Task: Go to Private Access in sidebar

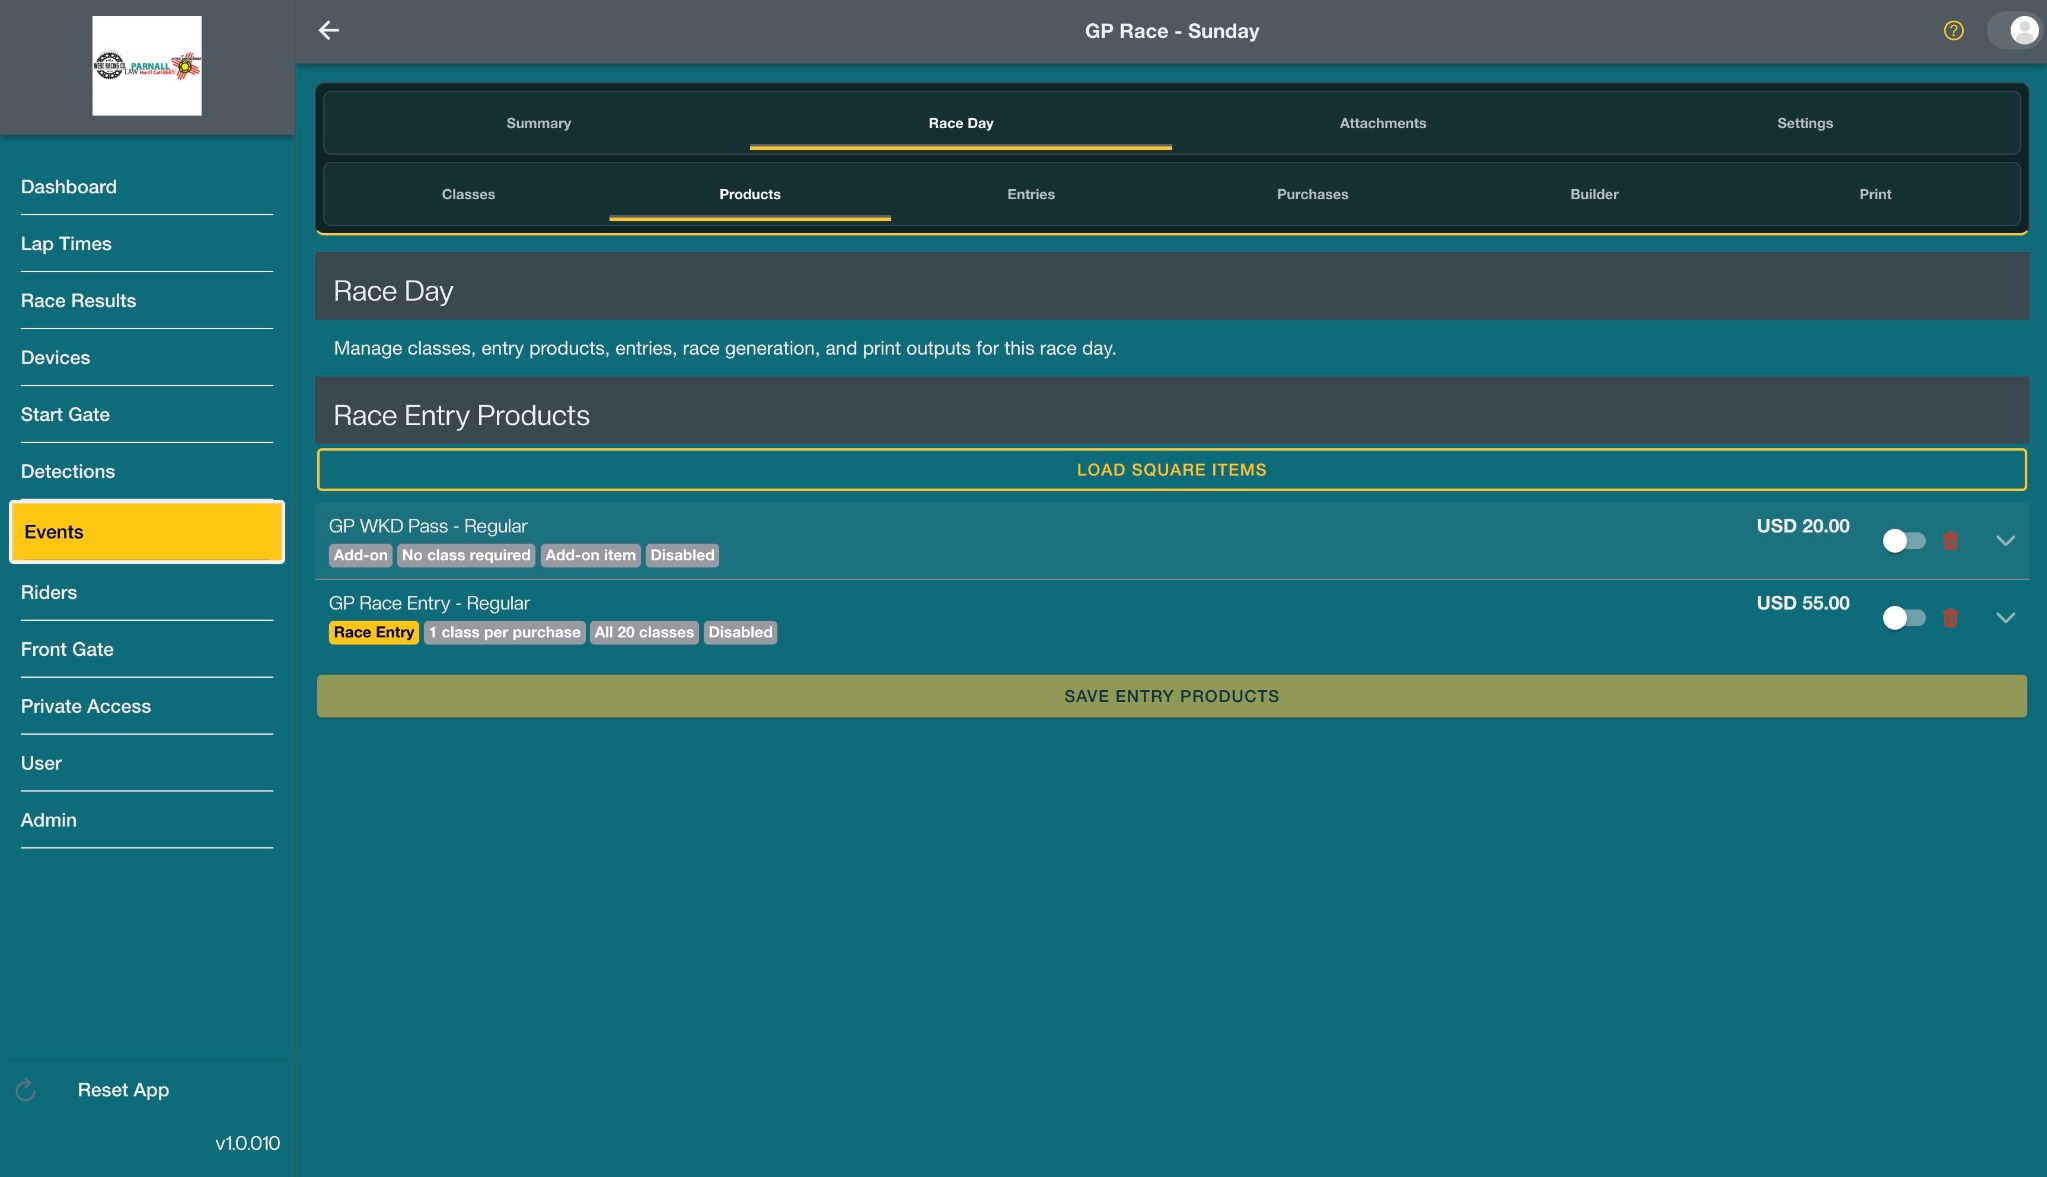Action: pos(147,707)
